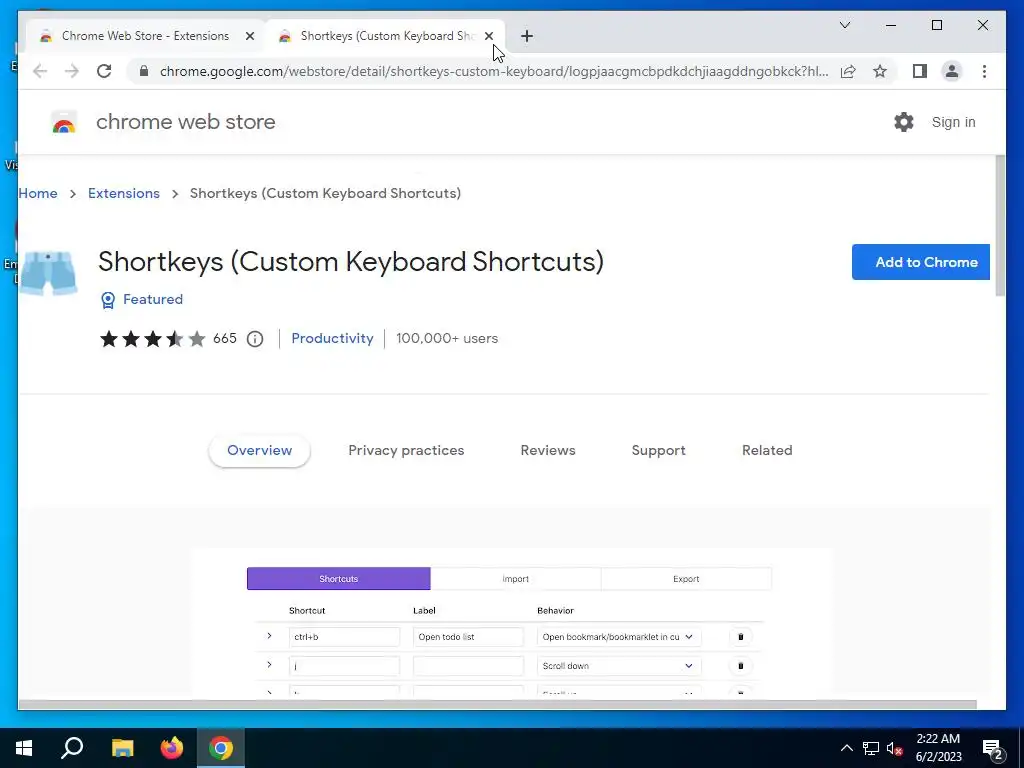Show hidden tray icons chevron
This screenshot has width=1024, height=768.
pos(846,748)
